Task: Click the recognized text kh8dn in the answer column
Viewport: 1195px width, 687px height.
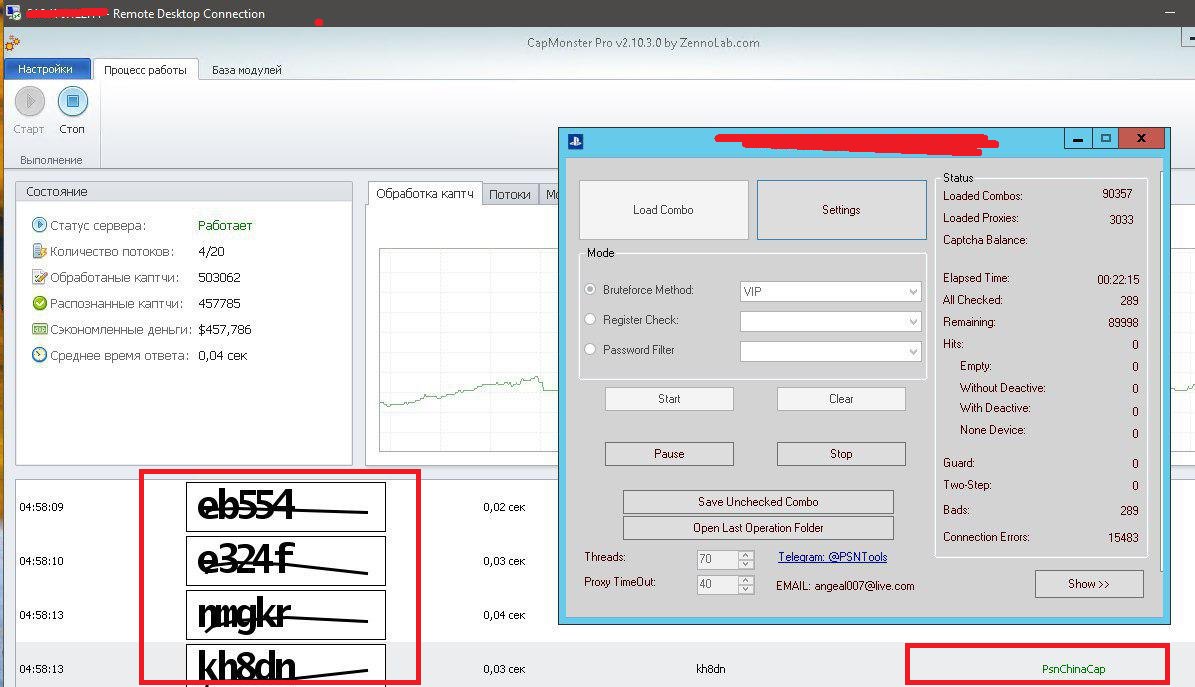Action: 710,669
